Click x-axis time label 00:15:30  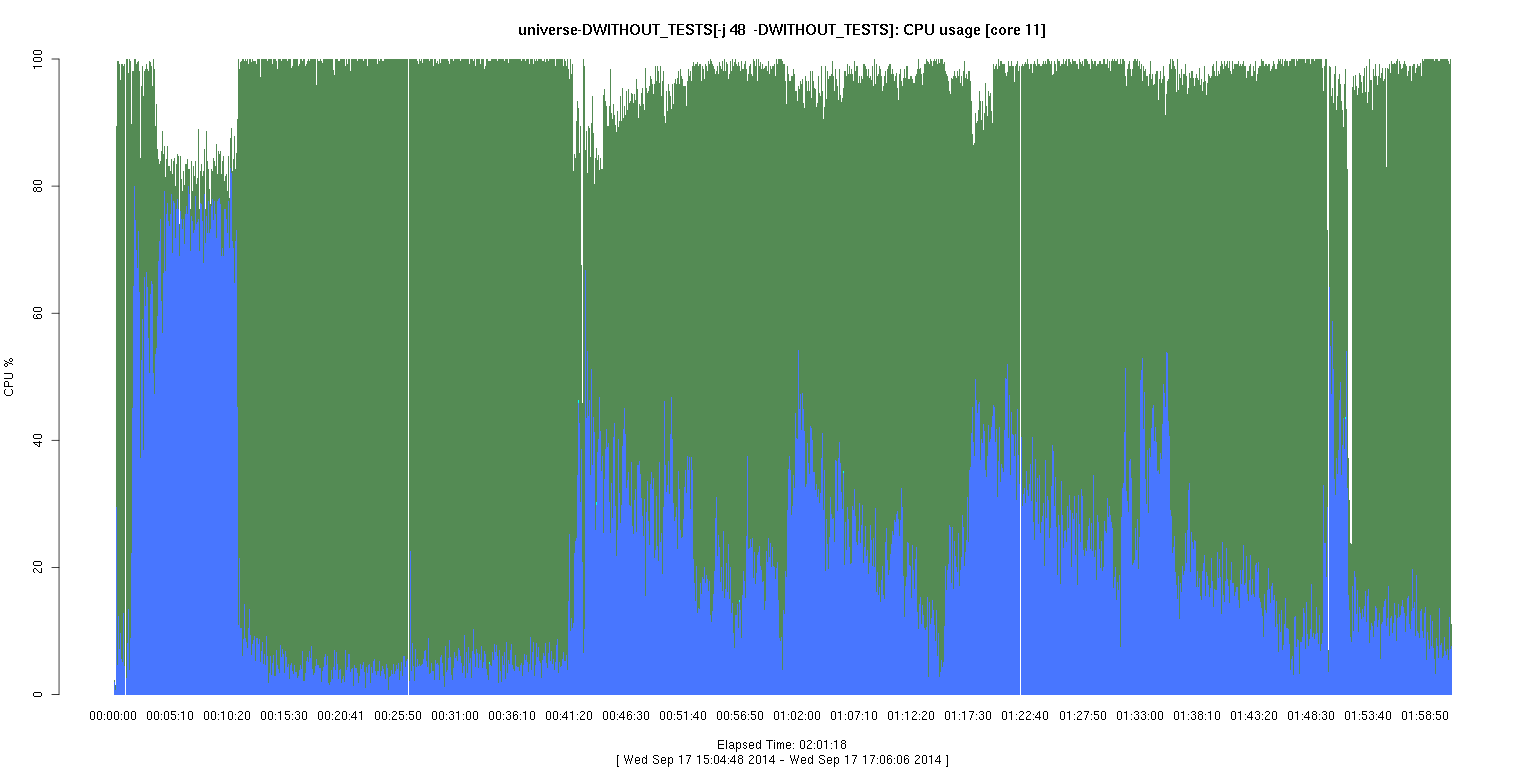(284, 716)
